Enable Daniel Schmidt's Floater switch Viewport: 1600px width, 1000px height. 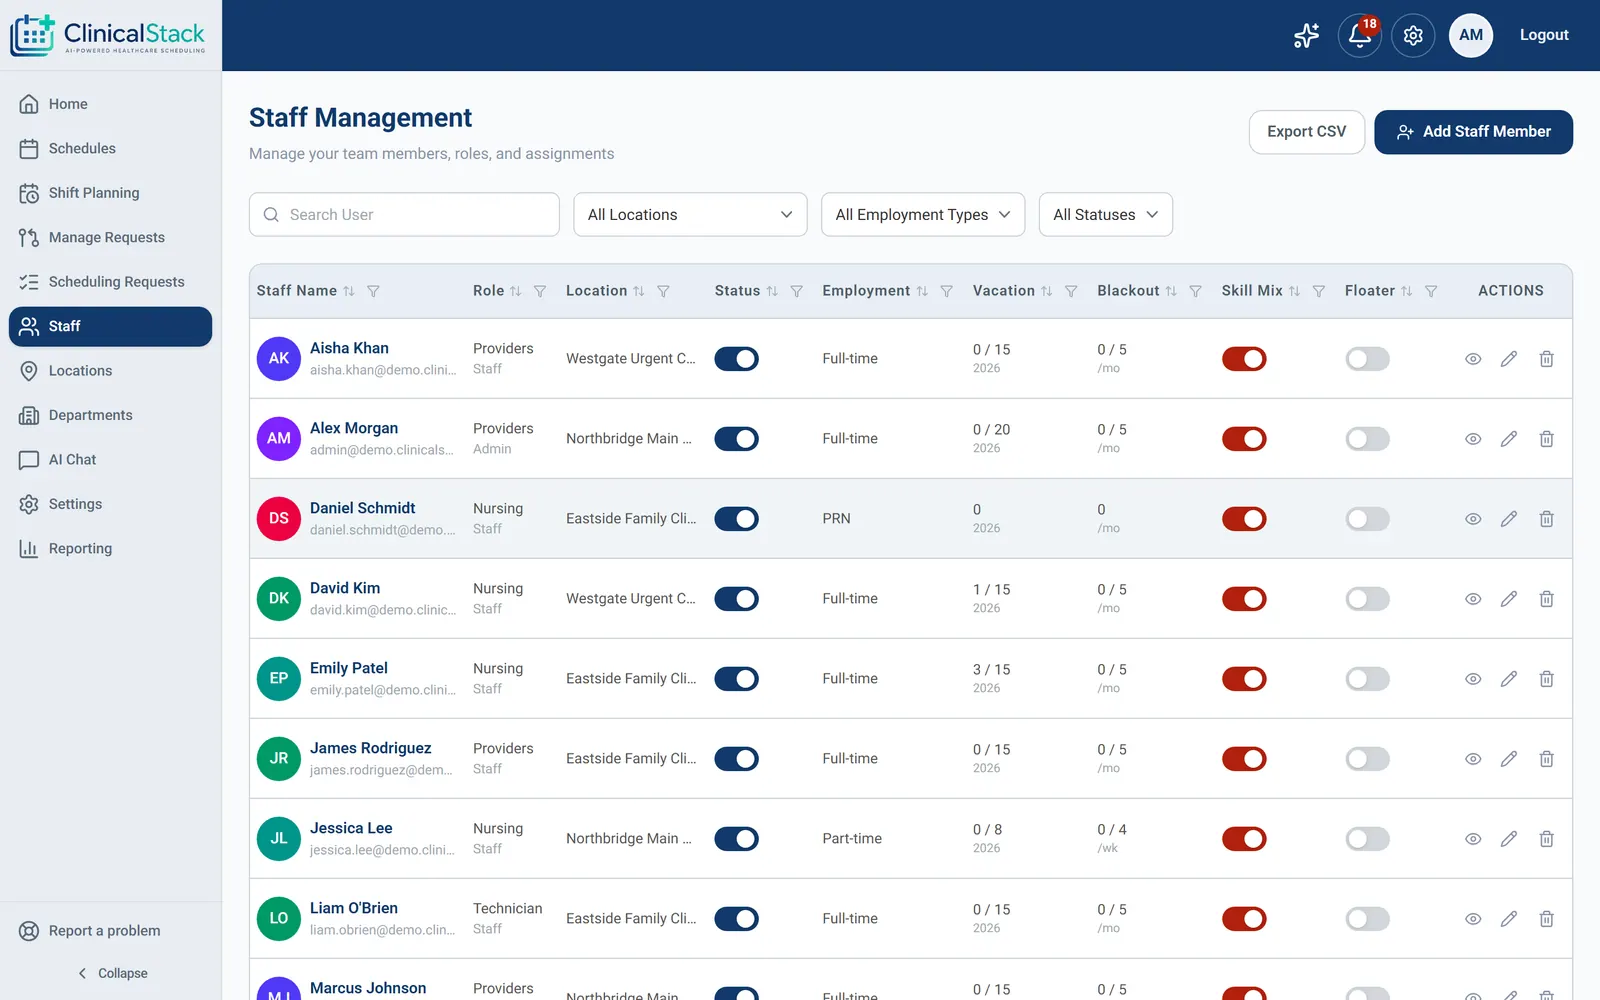pos(1368,519)
